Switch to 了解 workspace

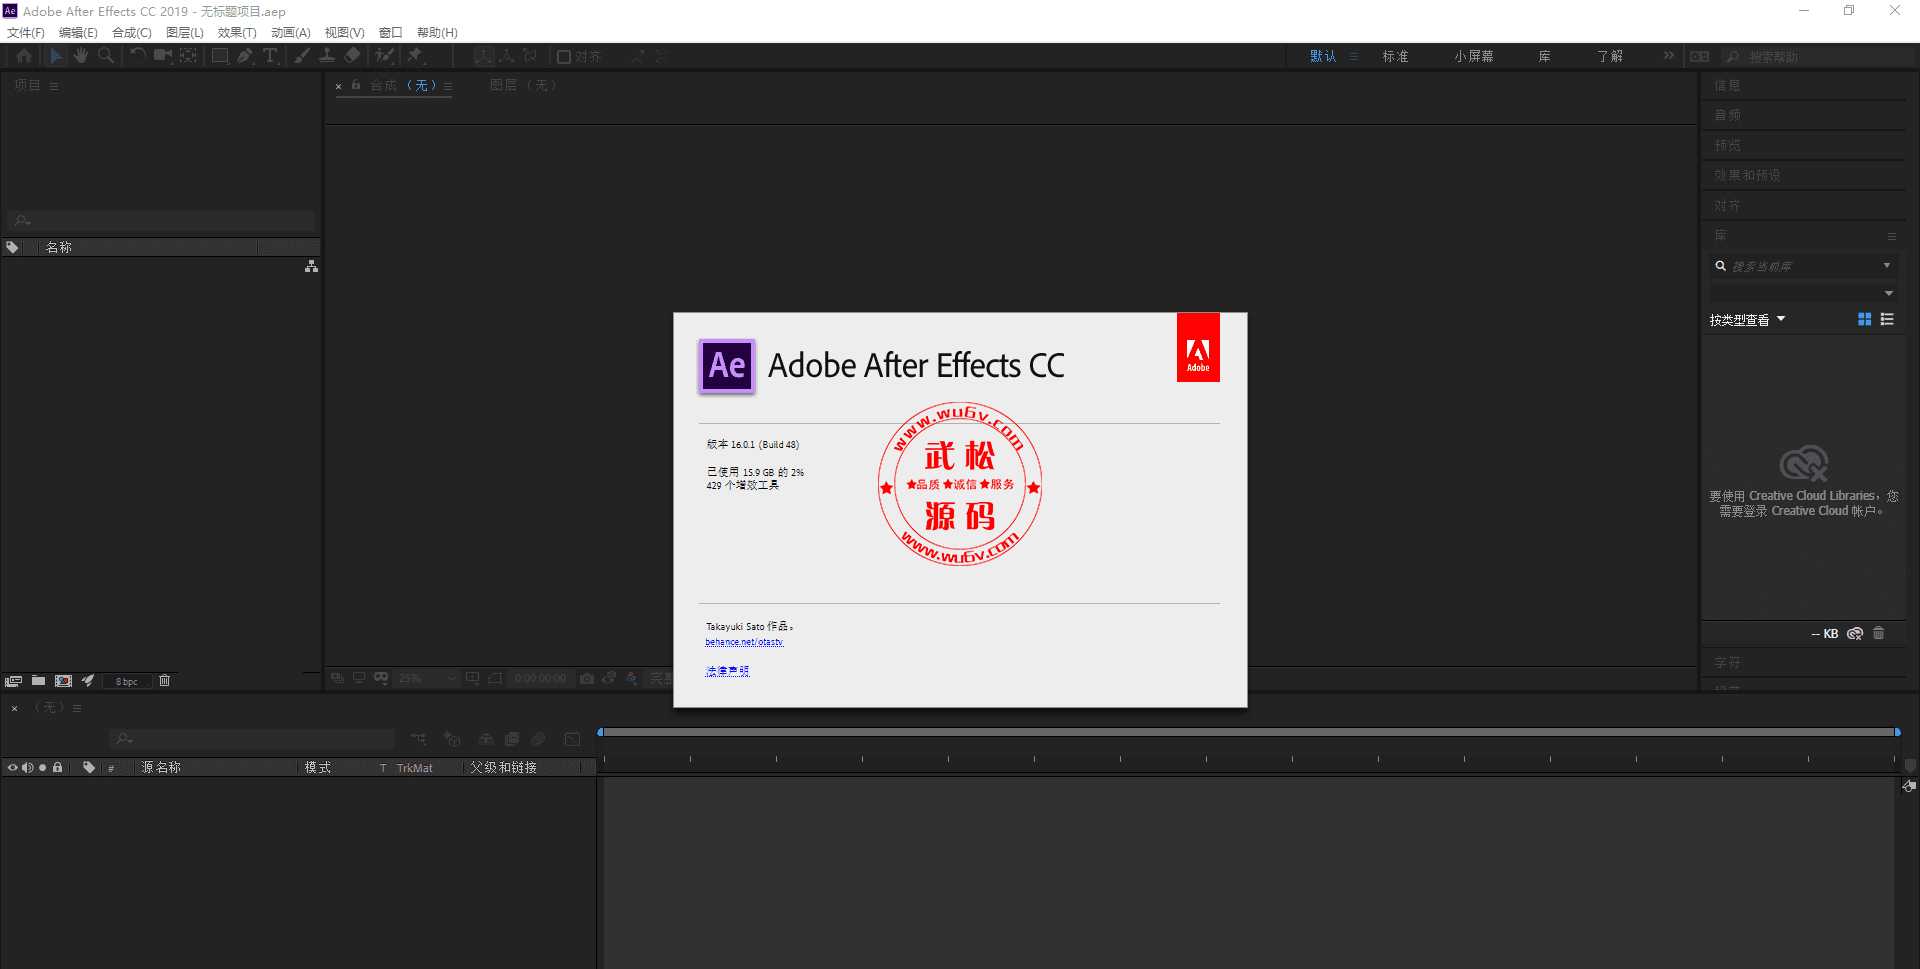[1610, 56]
